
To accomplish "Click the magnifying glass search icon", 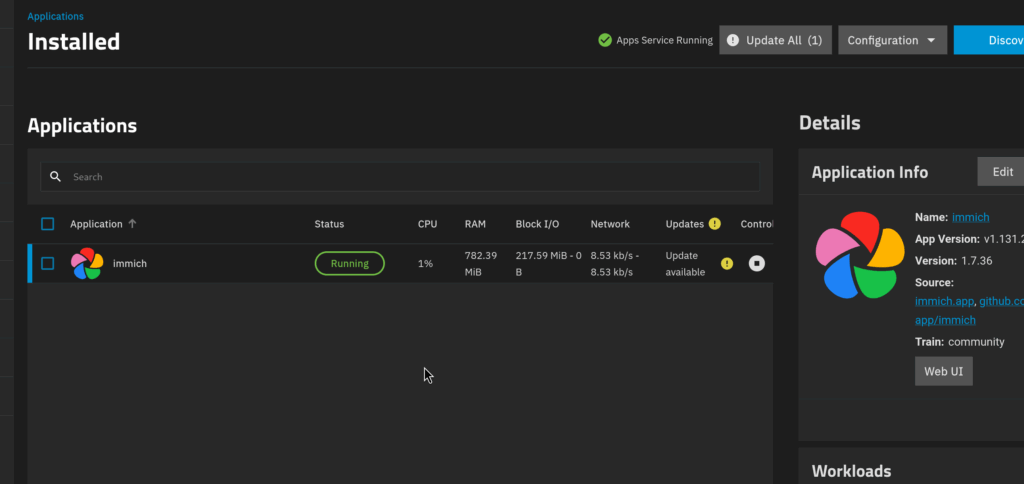I will coord(56,177).
